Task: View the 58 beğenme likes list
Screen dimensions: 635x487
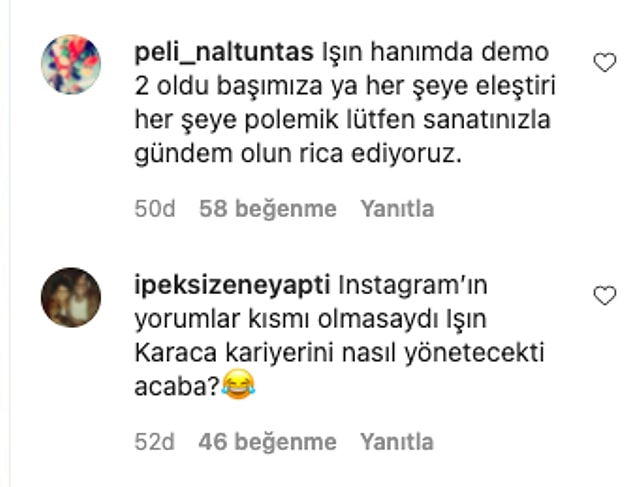Action: pos(268,209)
